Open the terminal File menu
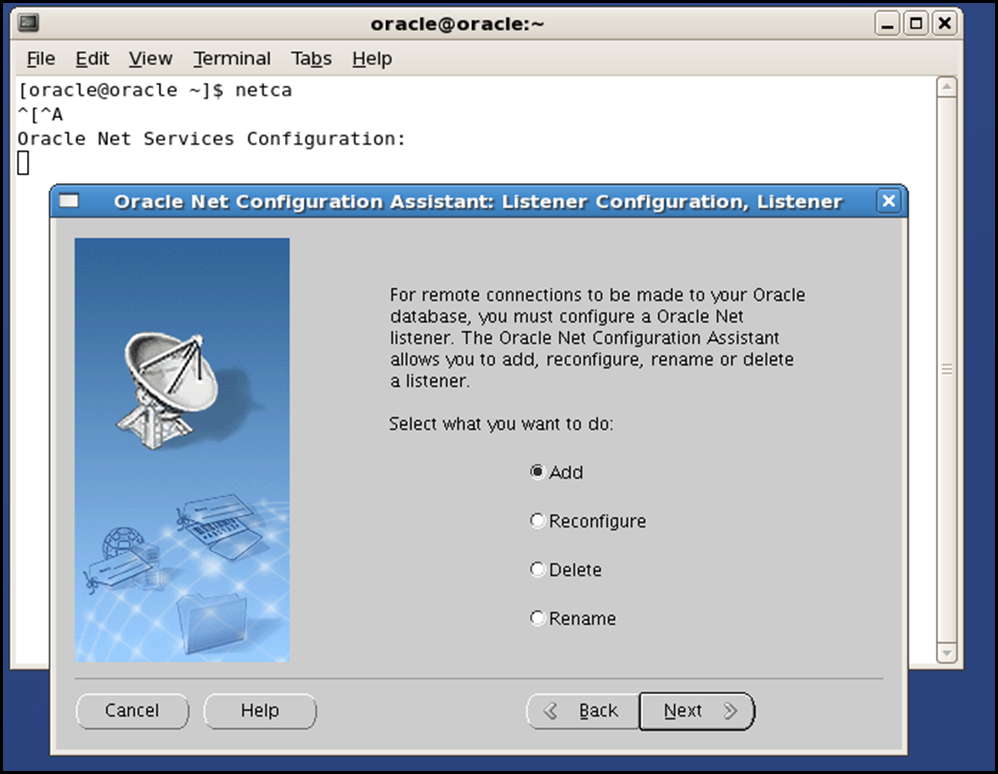This screenshot has width=998, height=774. pos(41,59)
